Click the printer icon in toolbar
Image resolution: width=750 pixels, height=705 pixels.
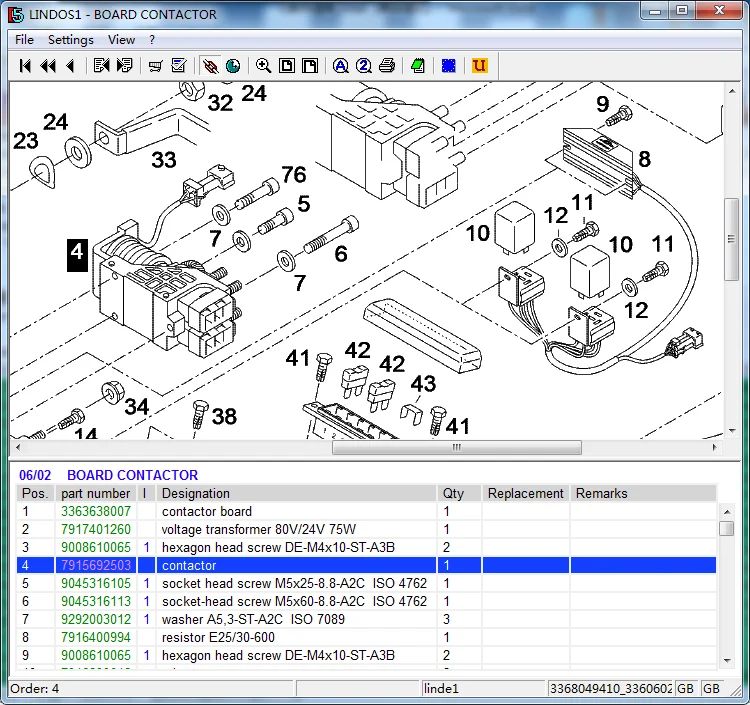(387, 66)
